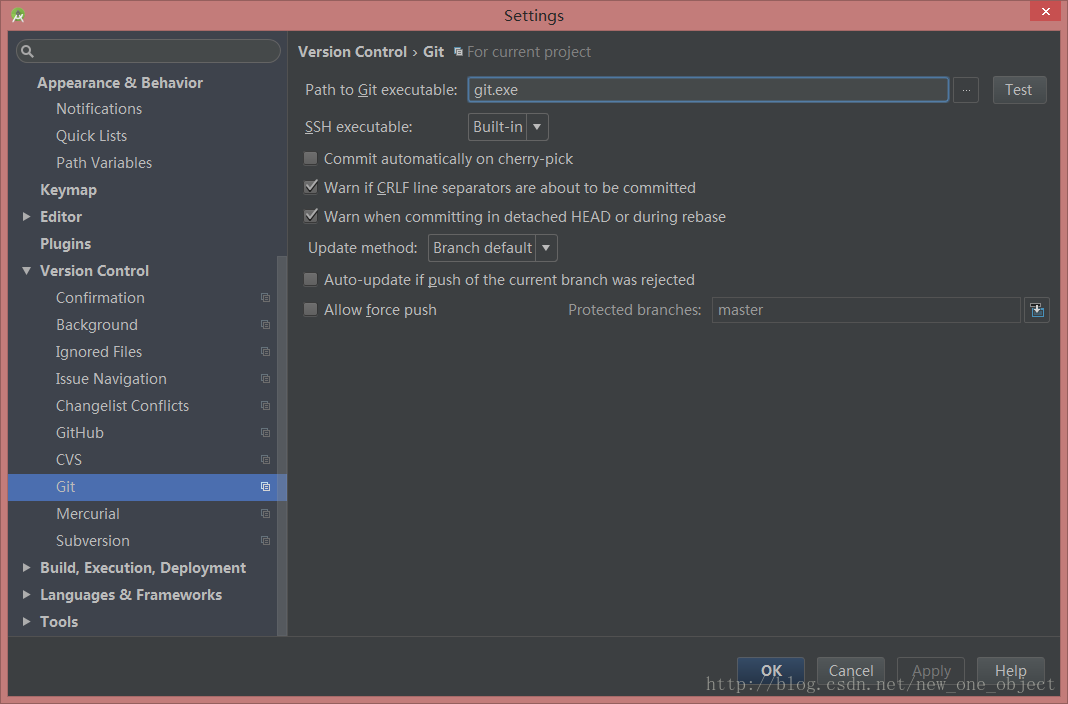
Task: Click the magnifier icon in the search box
Action: coord(27,51)
